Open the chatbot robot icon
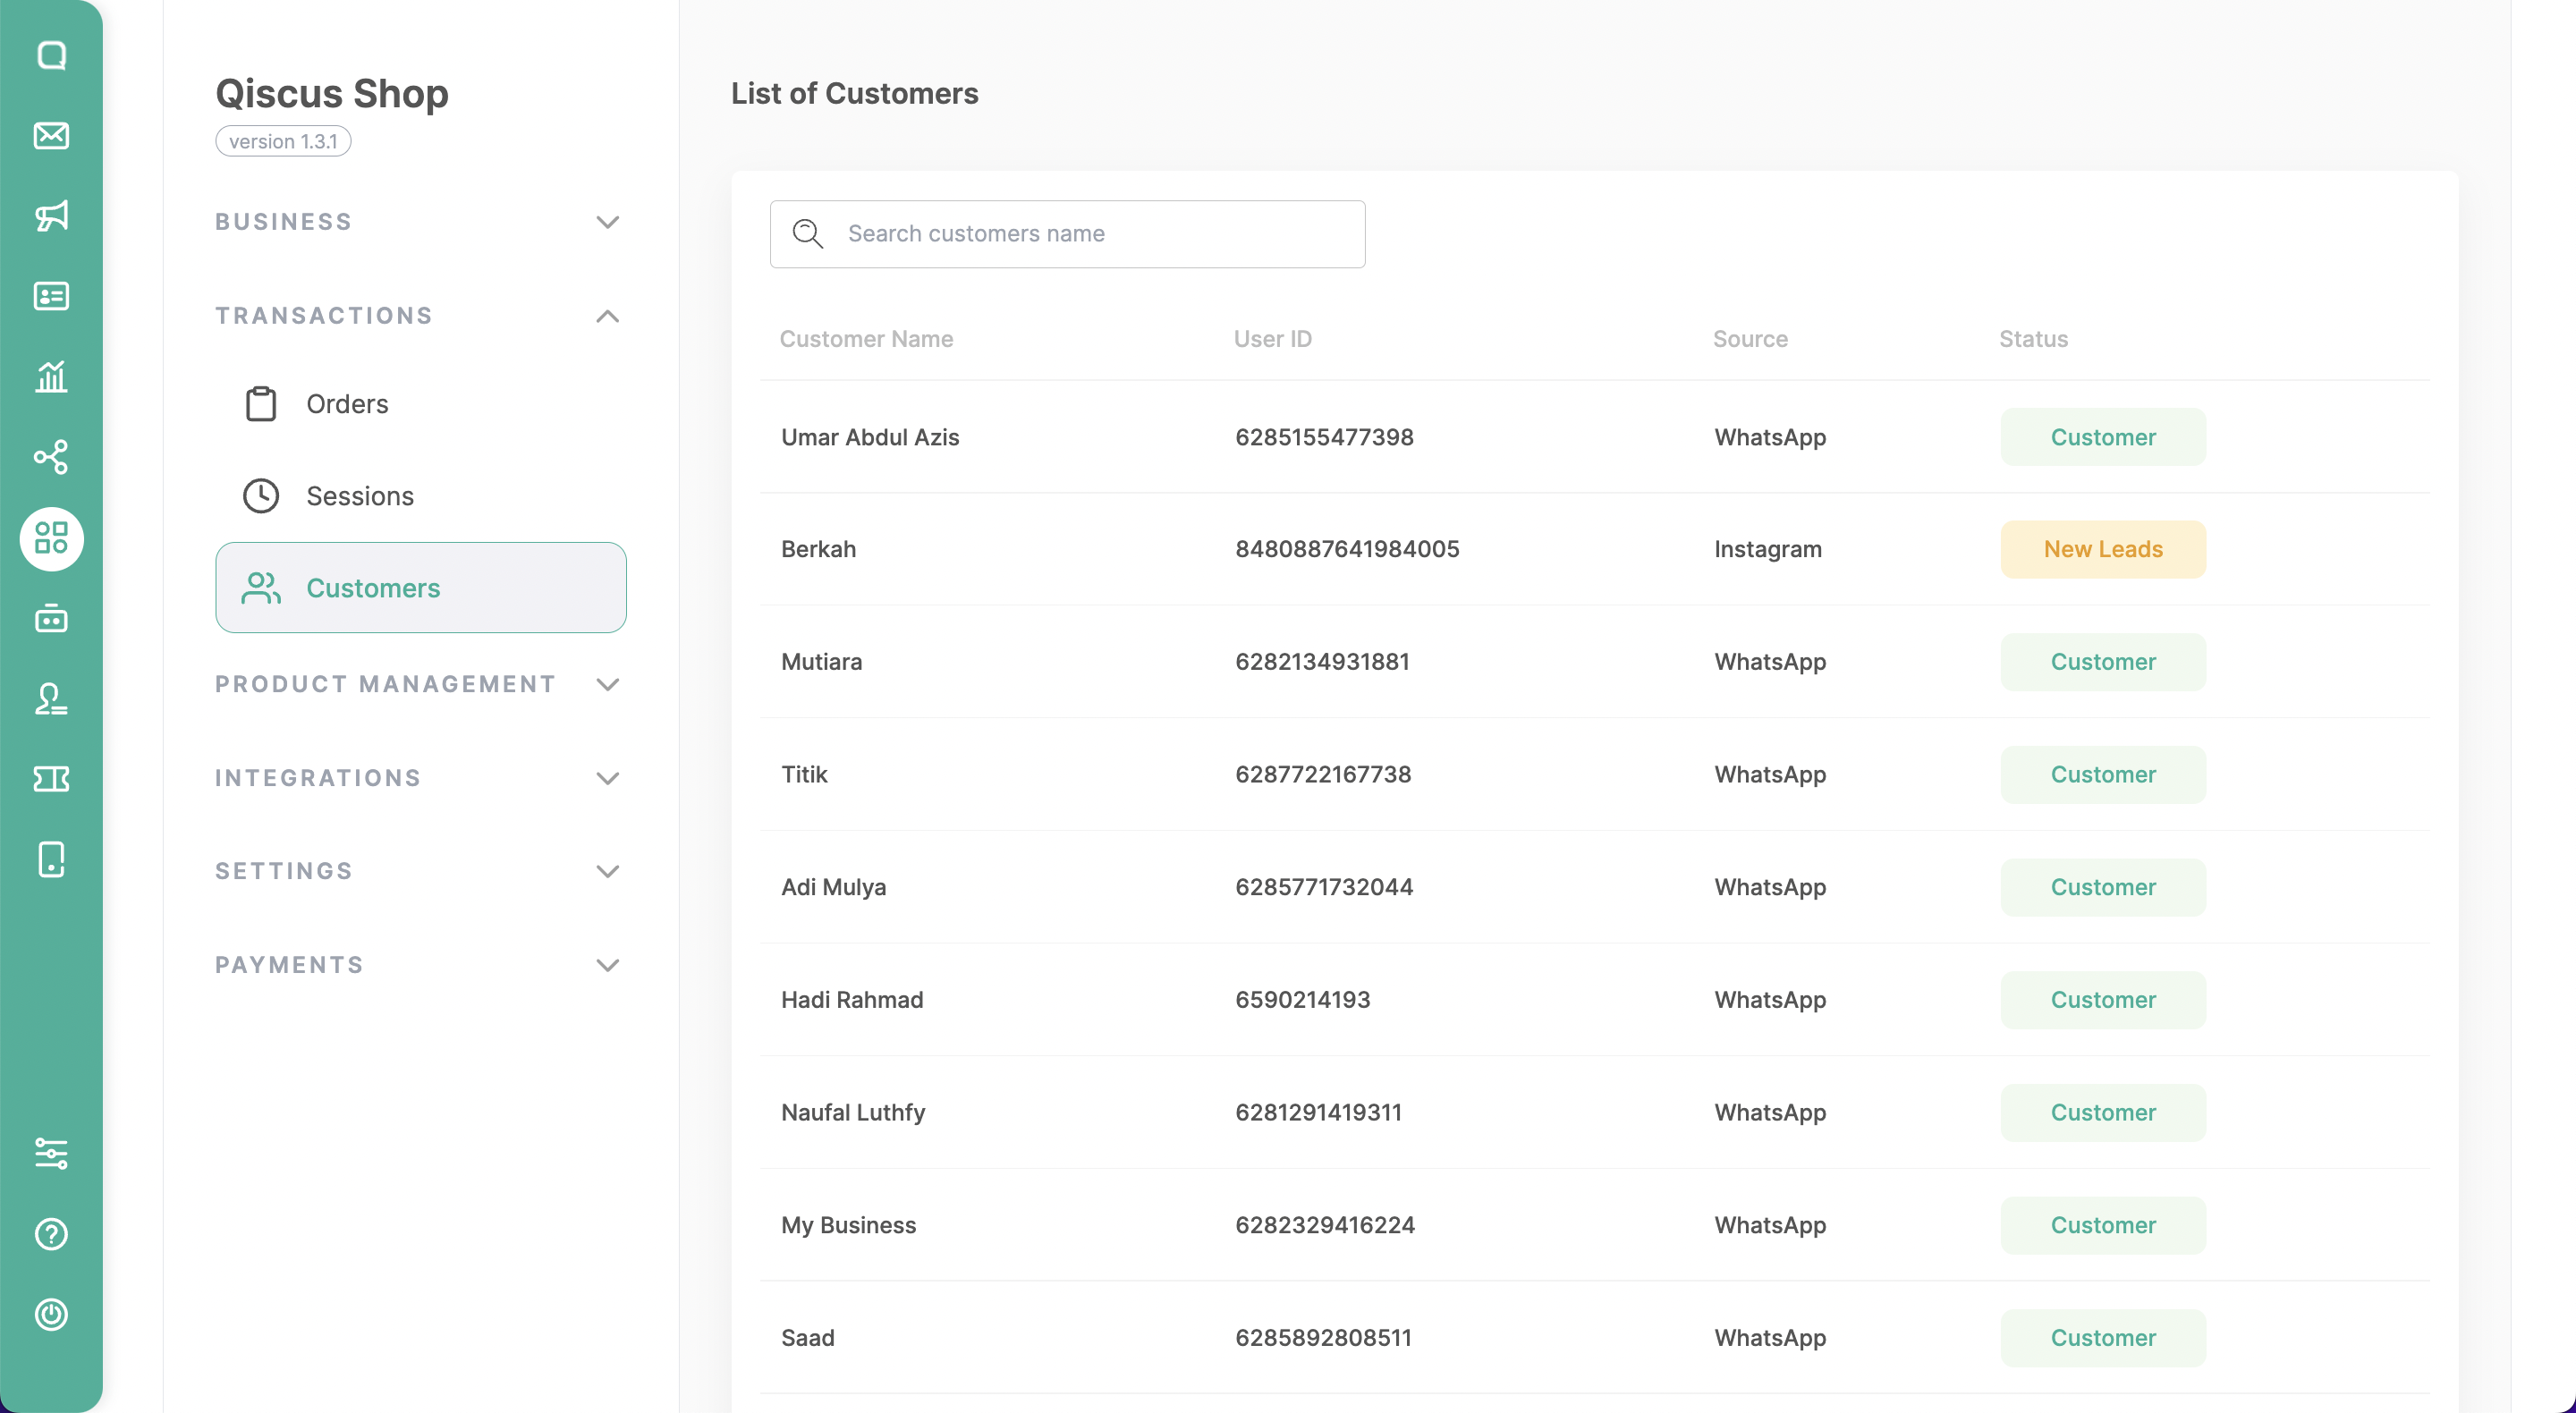Viewport: 2576px width, 1413px height. tap(51, 619)
